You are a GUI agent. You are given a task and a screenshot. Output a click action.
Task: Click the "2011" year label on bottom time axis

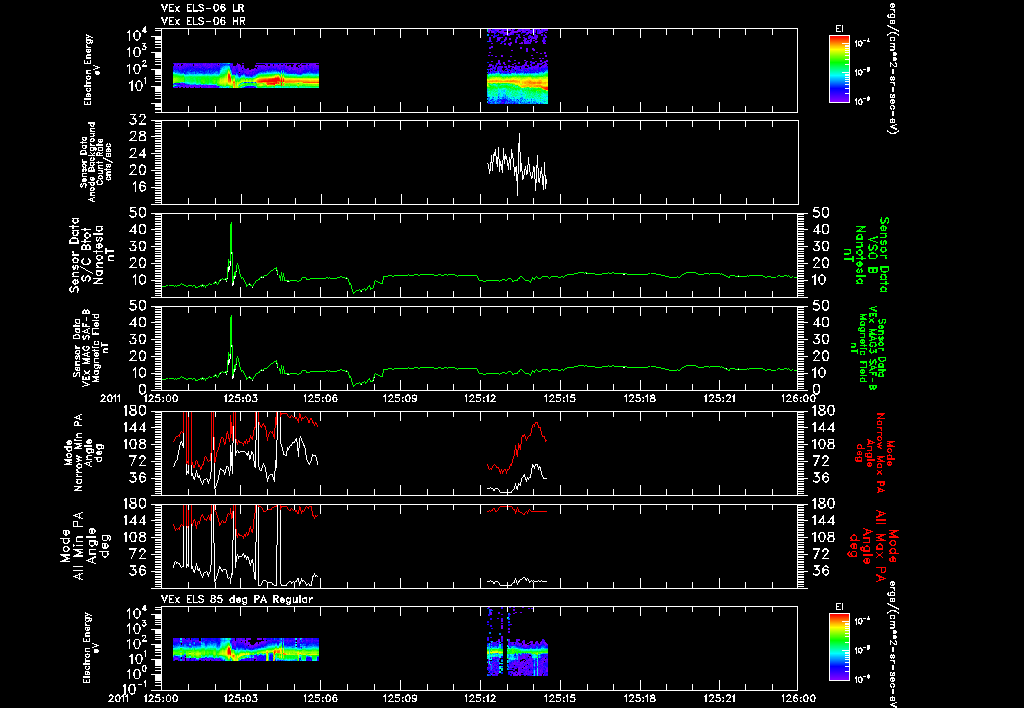coord(118,698)
